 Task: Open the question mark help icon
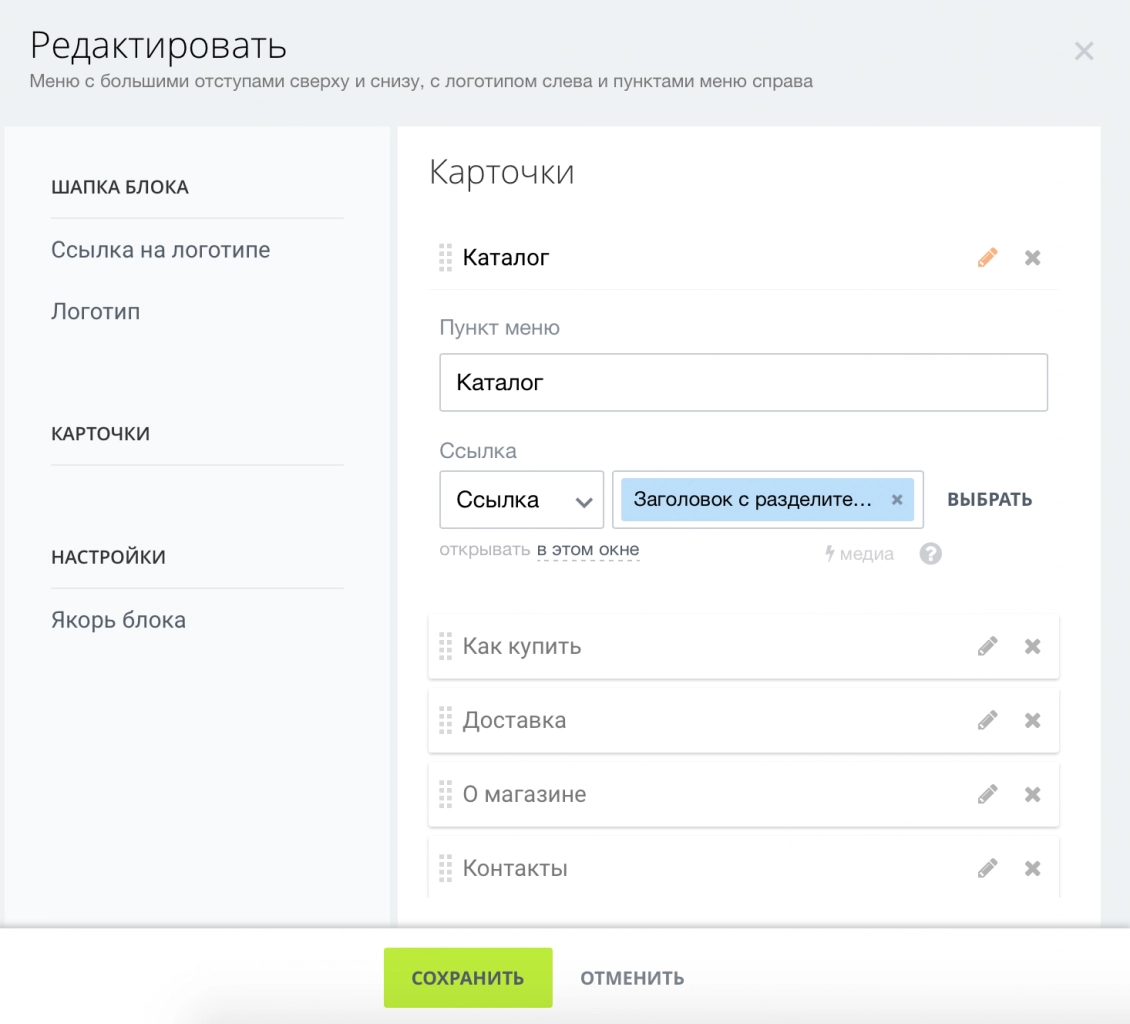(930, 553)
